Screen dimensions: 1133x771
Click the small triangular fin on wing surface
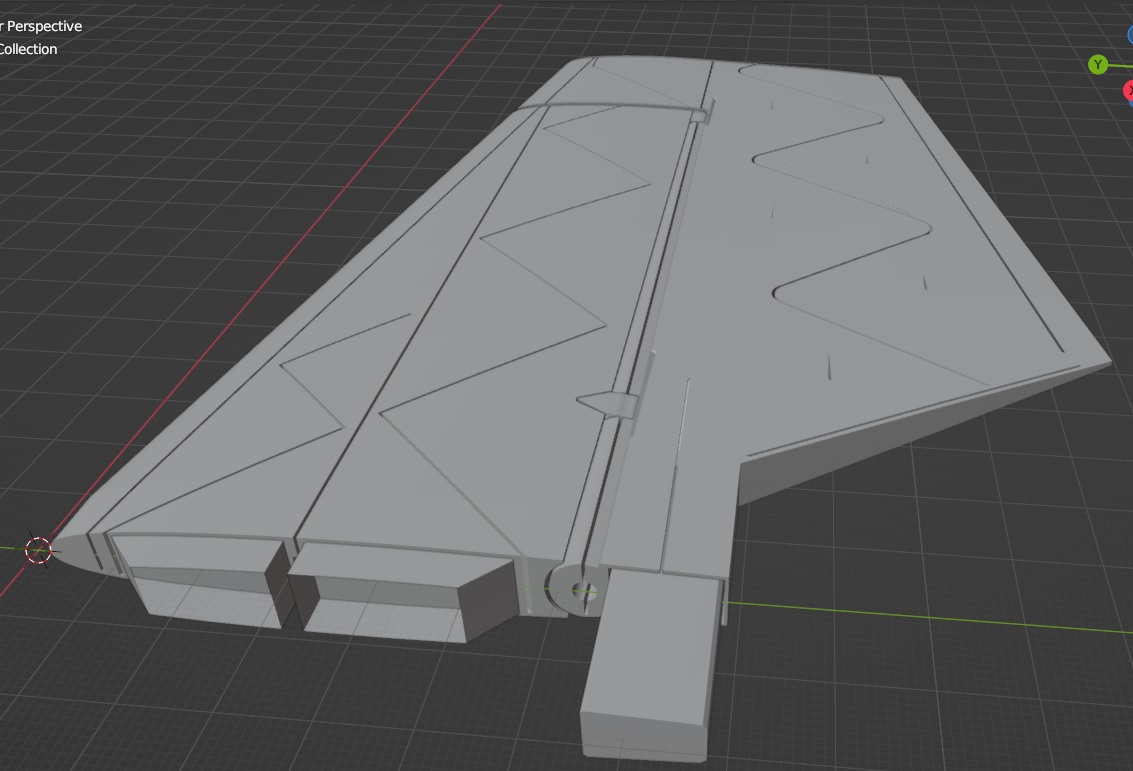click(x=610, y=403)
